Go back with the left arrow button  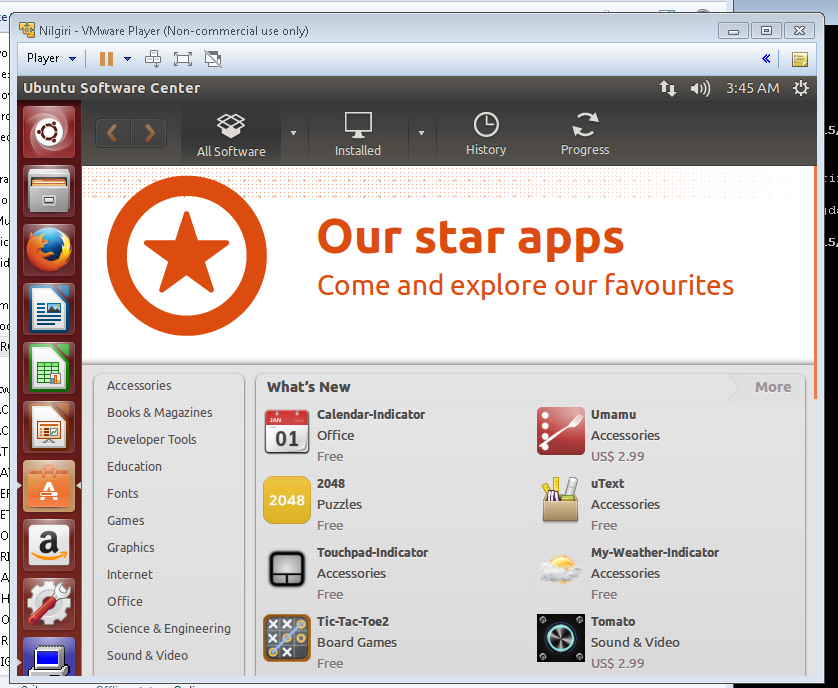113,133
